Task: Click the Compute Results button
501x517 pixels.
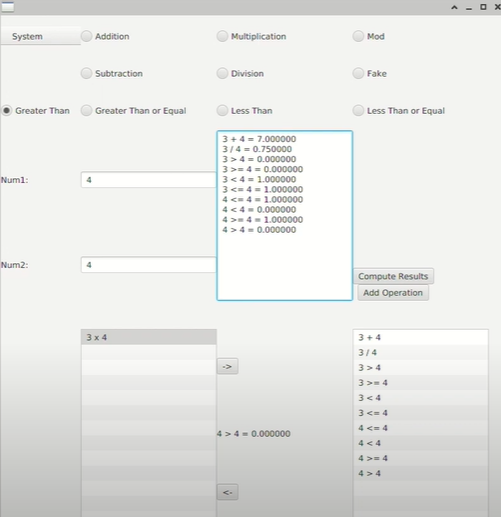Action: click(x=393, y=276)
